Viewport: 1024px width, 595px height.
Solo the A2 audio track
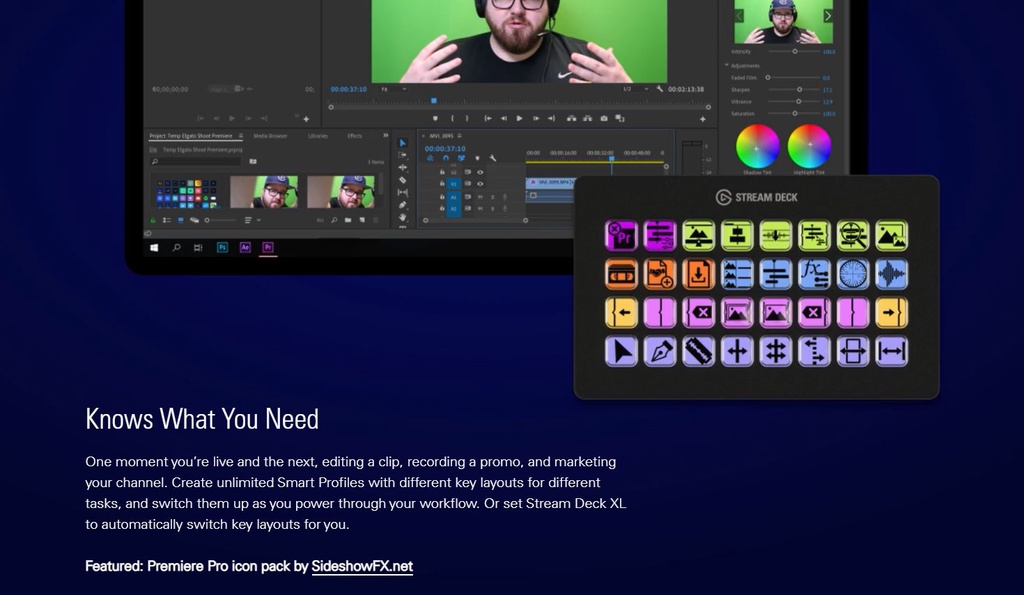[x=492, y=208]
